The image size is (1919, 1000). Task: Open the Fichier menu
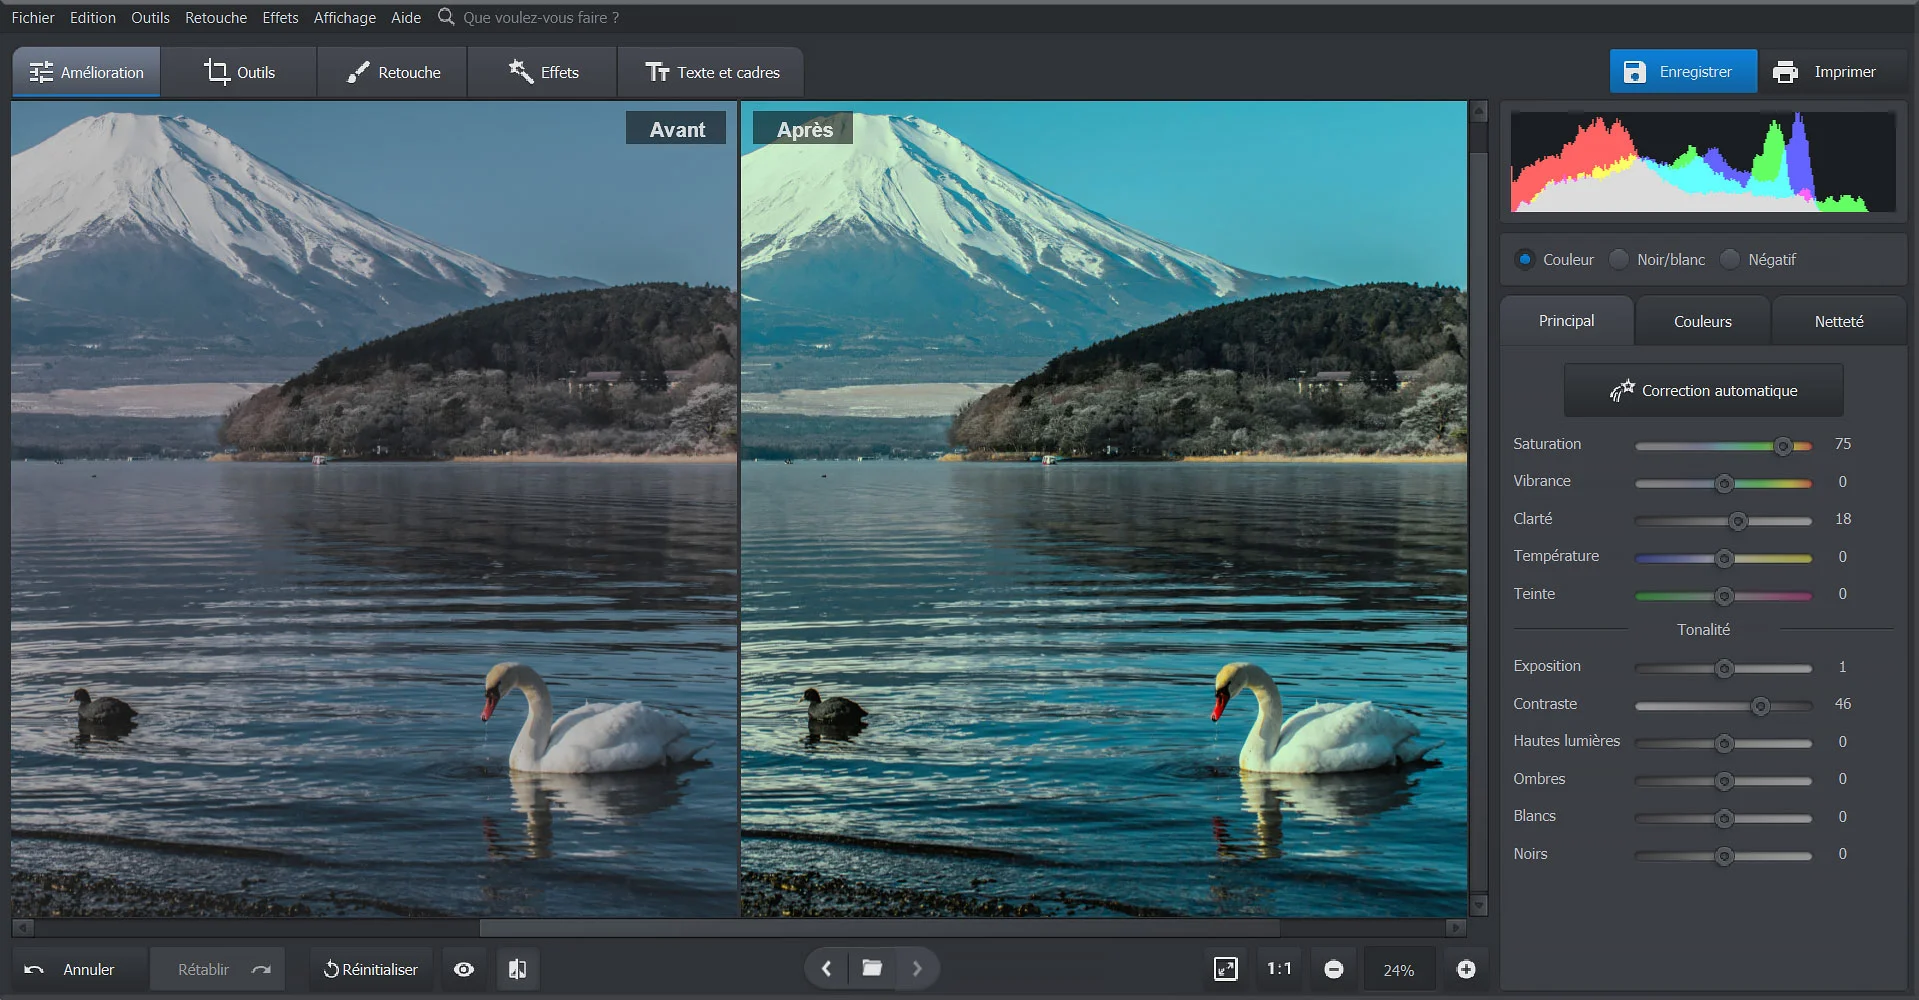click(x=33, y=17)
